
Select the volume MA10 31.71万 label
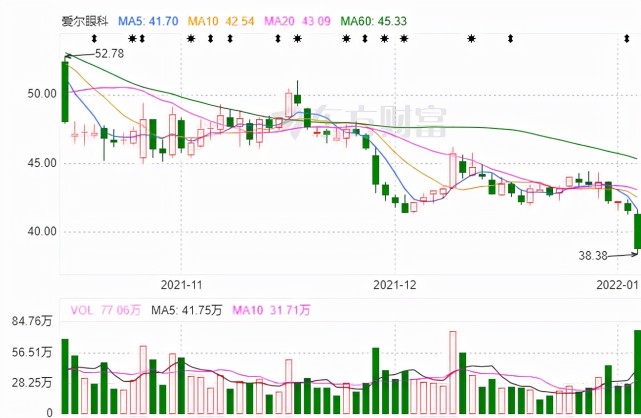271,310
